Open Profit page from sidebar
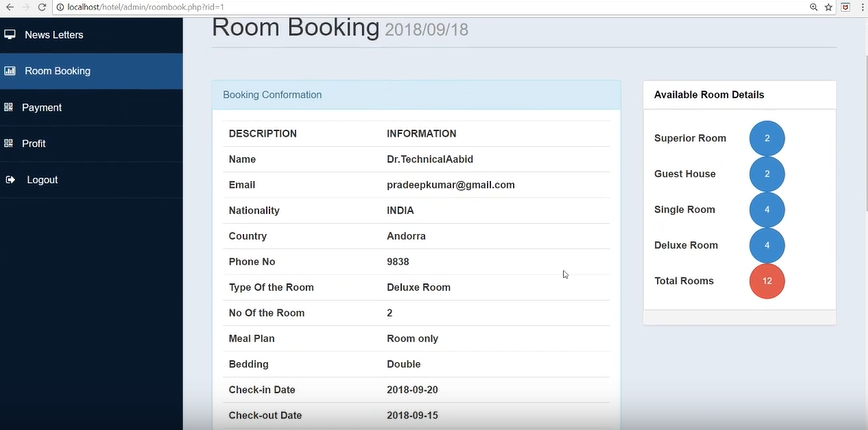This screenshot has width=868, height=430. (x=91, y=143)
